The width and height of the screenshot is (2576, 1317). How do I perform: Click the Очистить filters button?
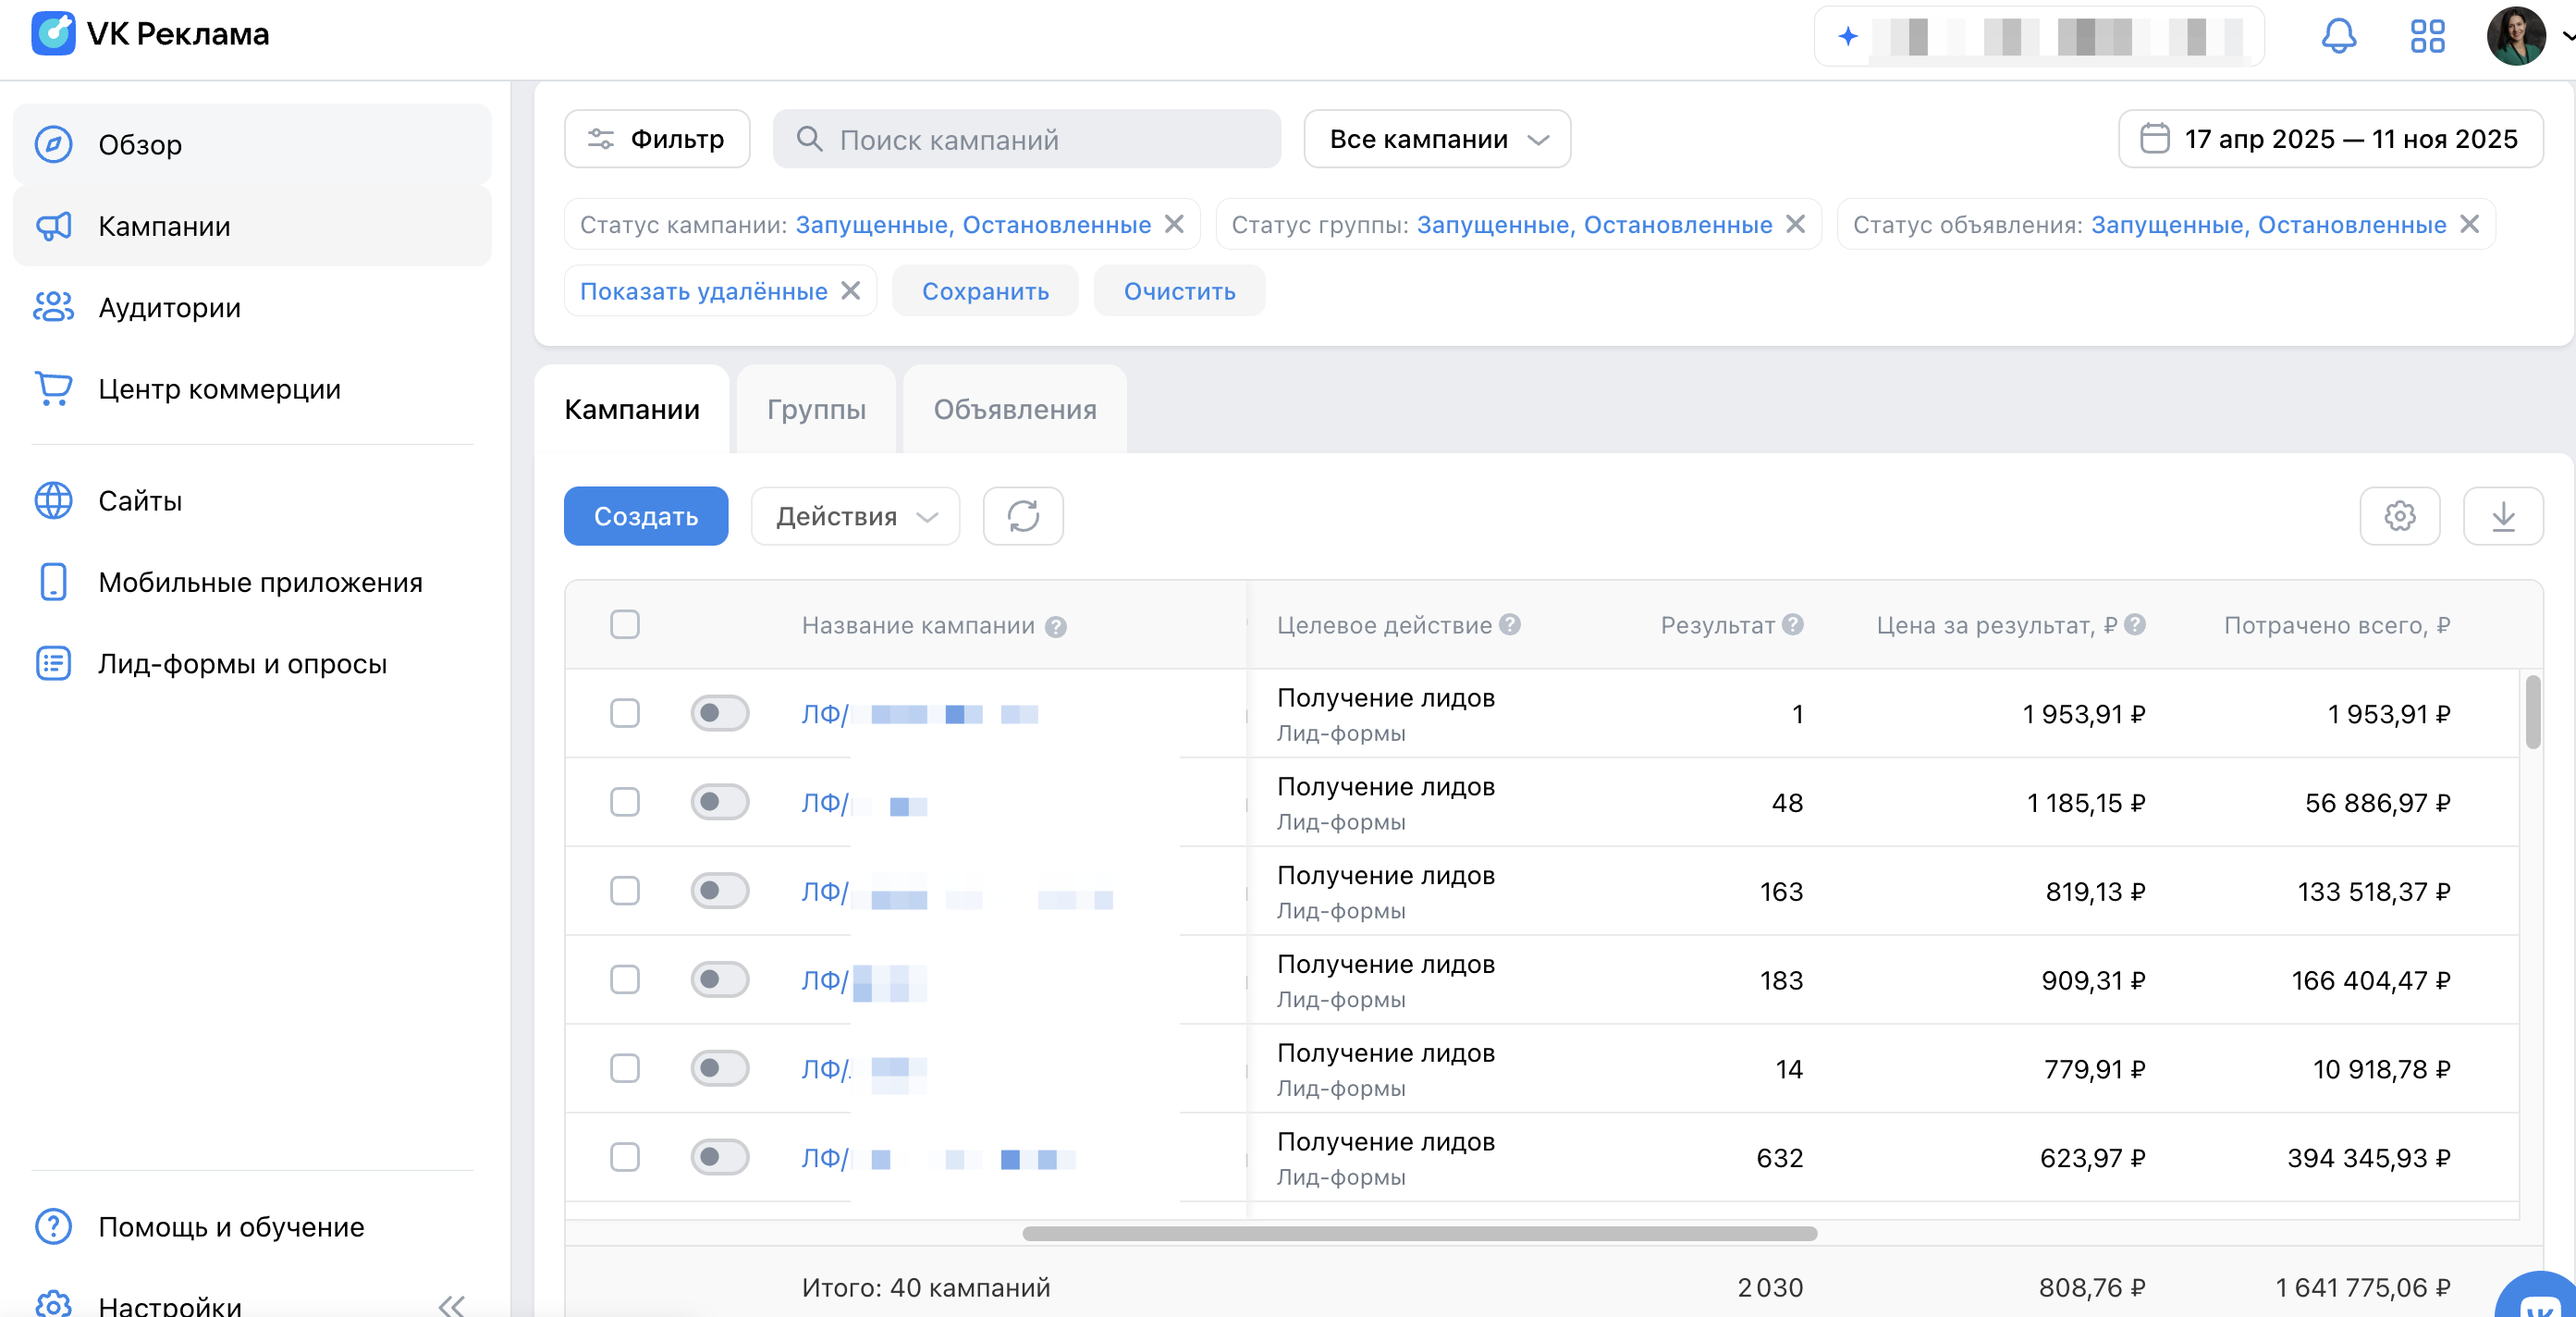[1179, 291]
